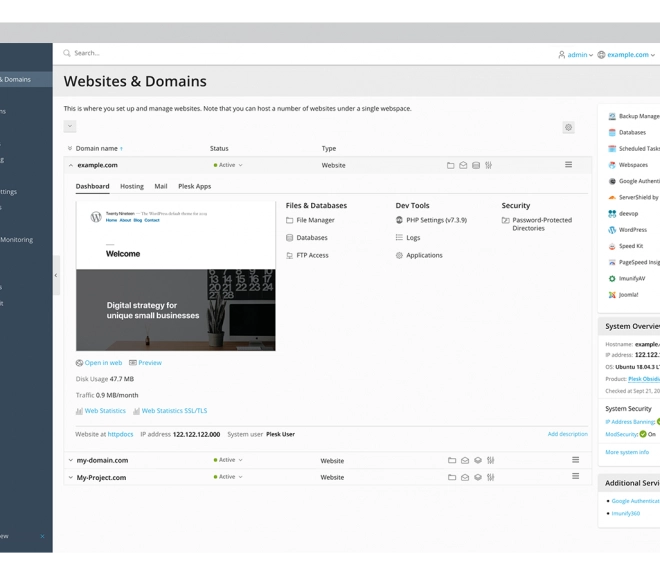This screenshot has height=577, width=660.
Task: Open database icon in example.com row
Action: point(476,165)
